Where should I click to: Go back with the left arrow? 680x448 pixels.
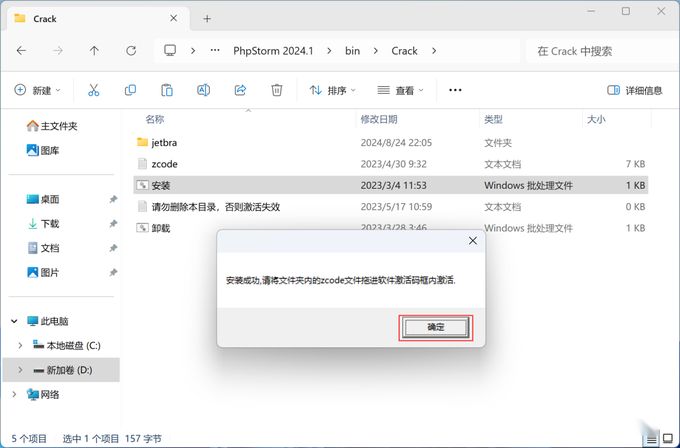click(21, 51)
